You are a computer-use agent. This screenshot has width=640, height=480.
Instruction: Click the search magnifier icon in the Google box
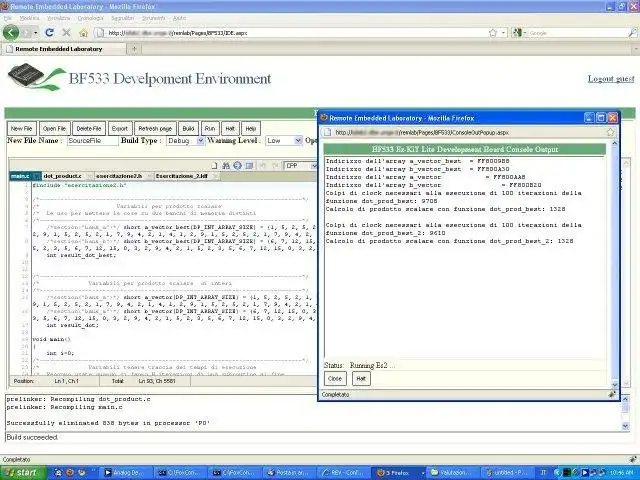click(632, 33)
